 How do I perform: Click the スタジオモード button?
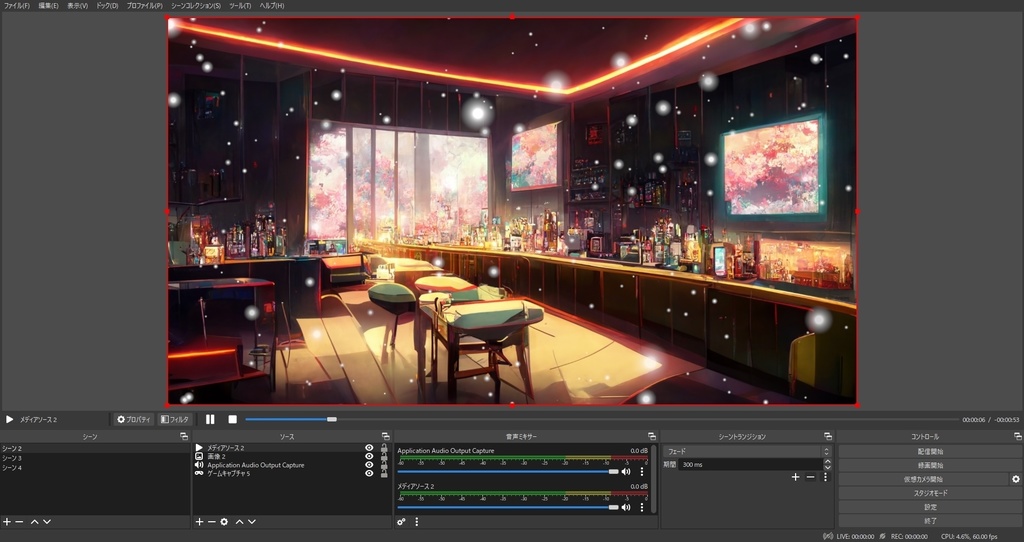click(930, 493)
